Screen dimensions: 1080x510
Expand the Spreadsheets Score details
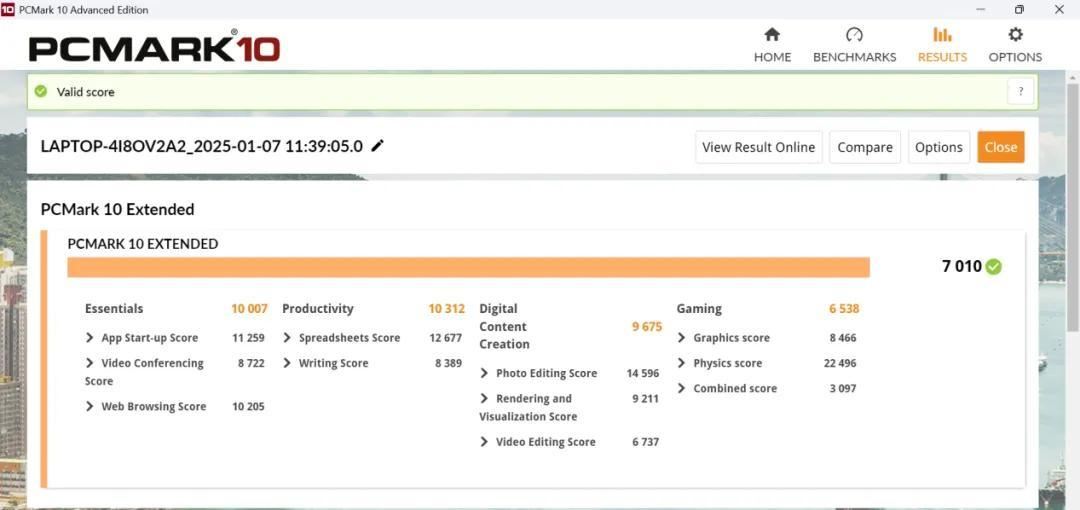coord(288,338)
